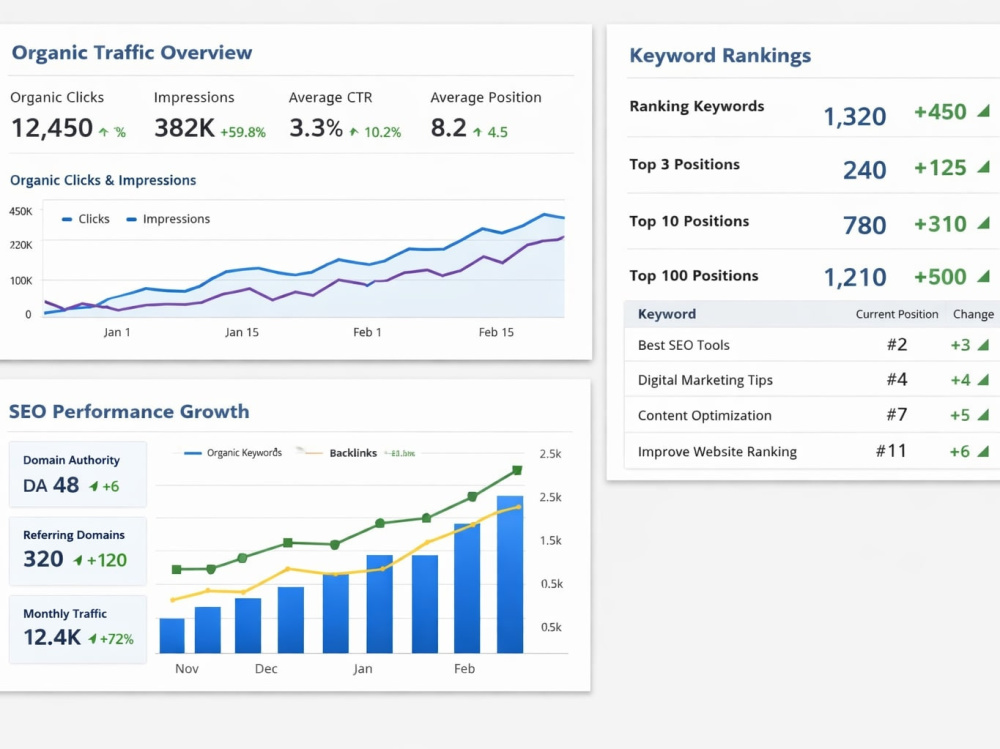Click the Organic Clicks up-arrow icon
Viewport: 1000px width, 749px height.
pos(103,132)
